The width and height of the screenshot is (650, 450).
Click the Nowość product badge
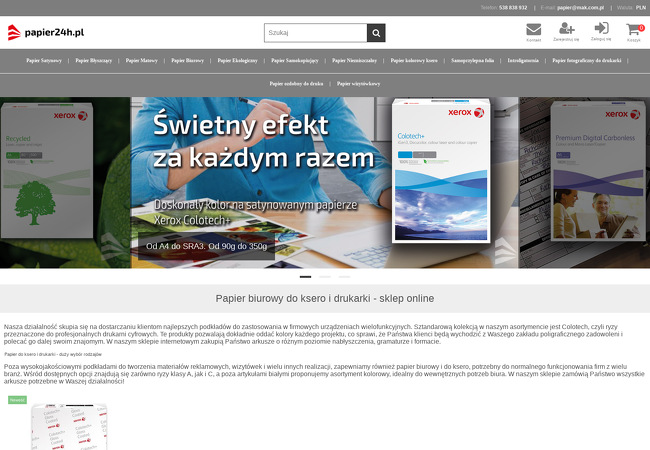[17, 400]
